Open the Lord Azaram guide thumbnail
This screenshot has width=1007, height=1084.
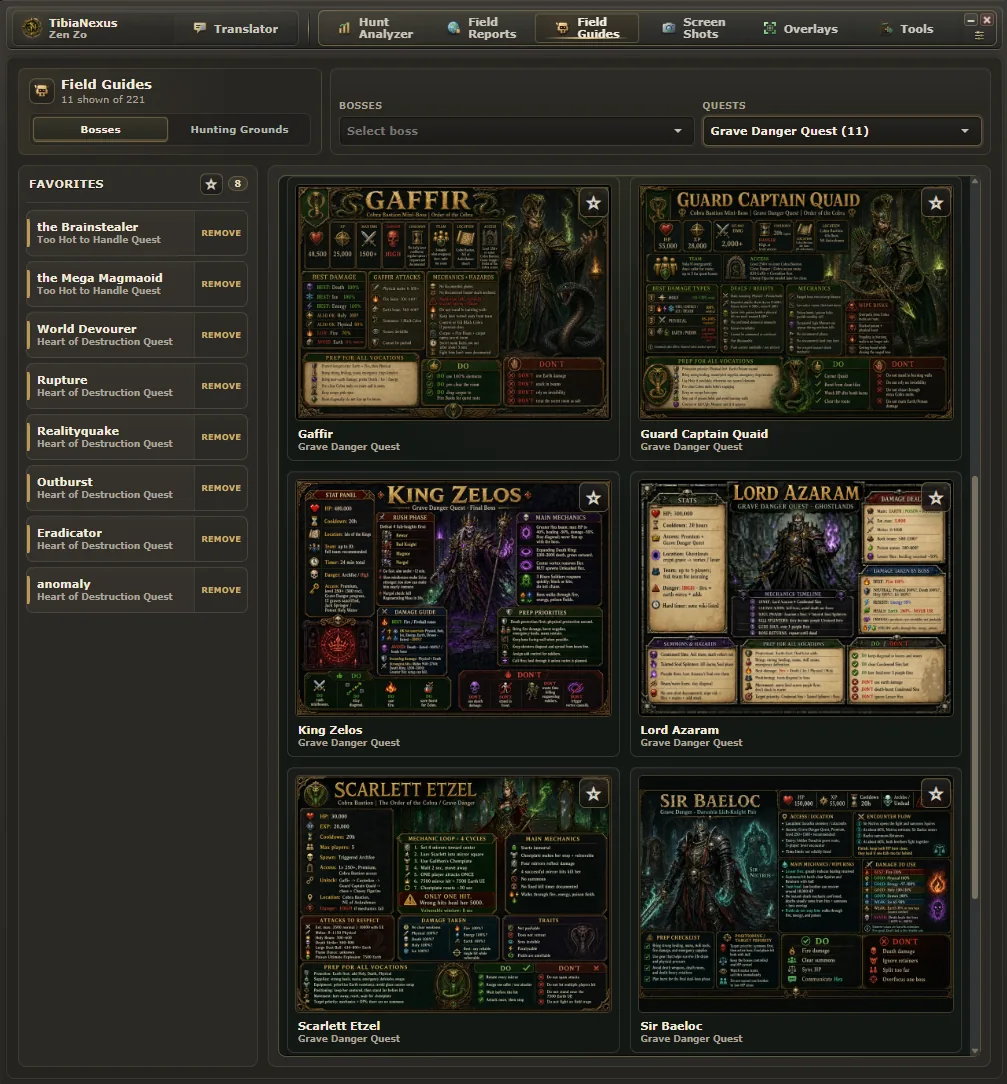(796, 598)
